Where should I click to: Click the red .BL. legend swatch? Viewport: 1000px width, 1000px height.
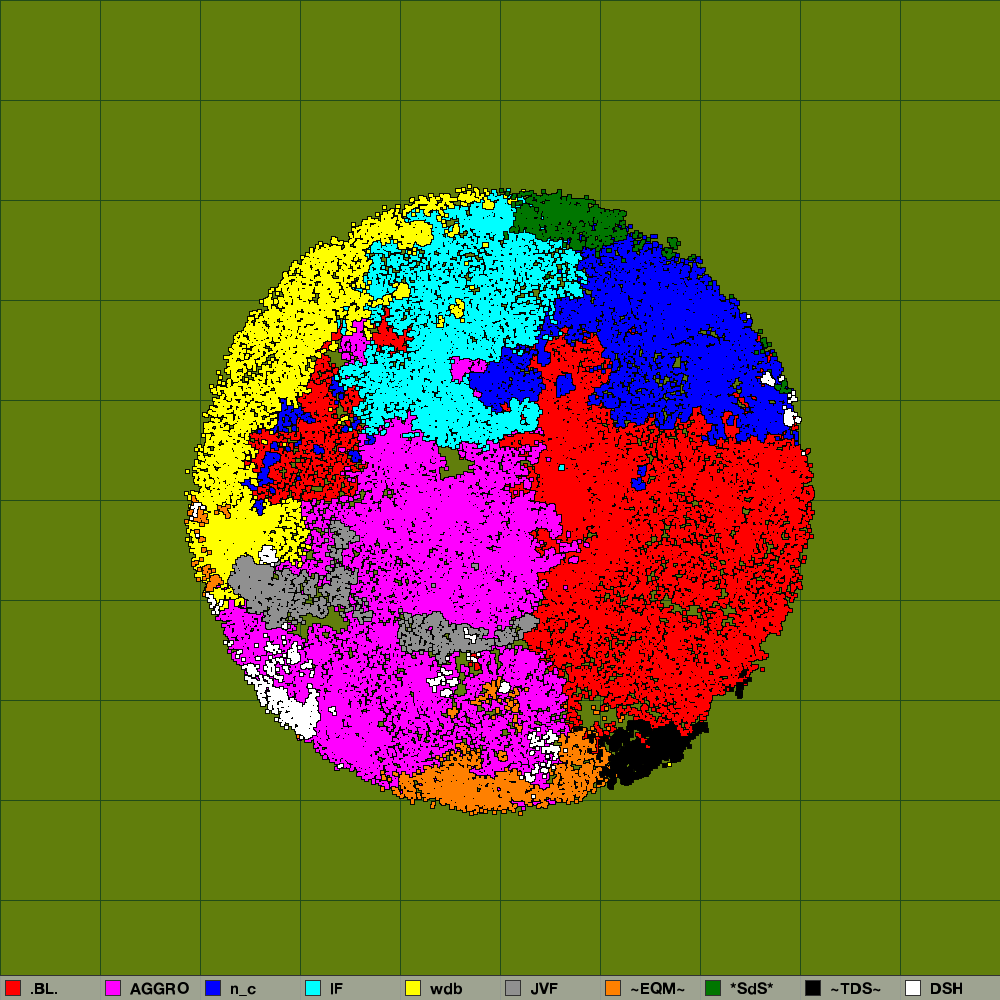pyautogui.click(x=13, y=988)
